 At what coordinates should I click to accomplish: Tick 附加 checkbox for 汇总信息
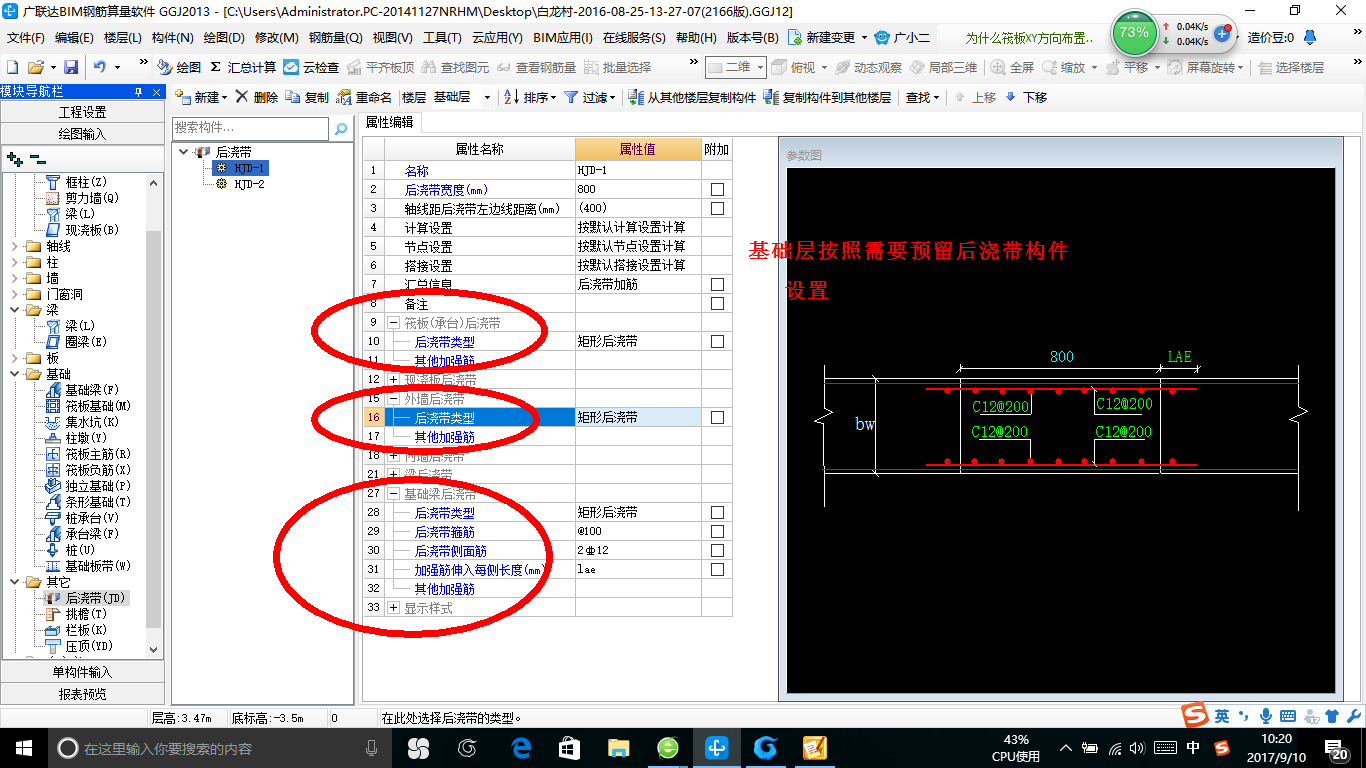click(x=717, y=285)
